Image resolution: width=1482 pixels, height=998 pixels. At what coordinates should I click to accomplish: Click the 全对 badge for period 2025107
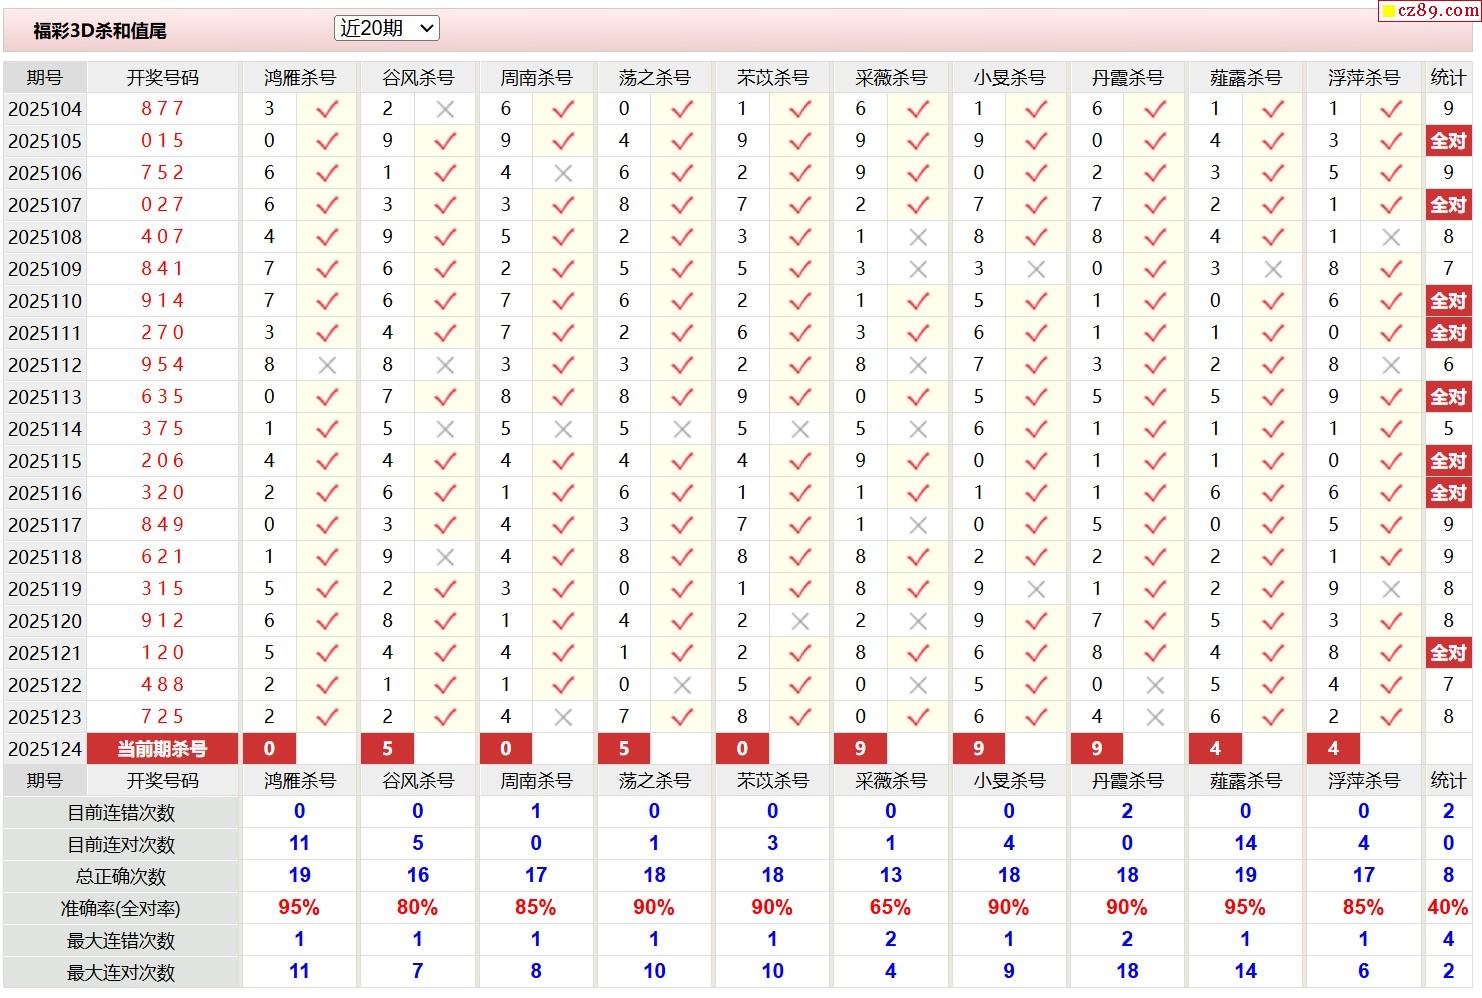coord(1448,205)
